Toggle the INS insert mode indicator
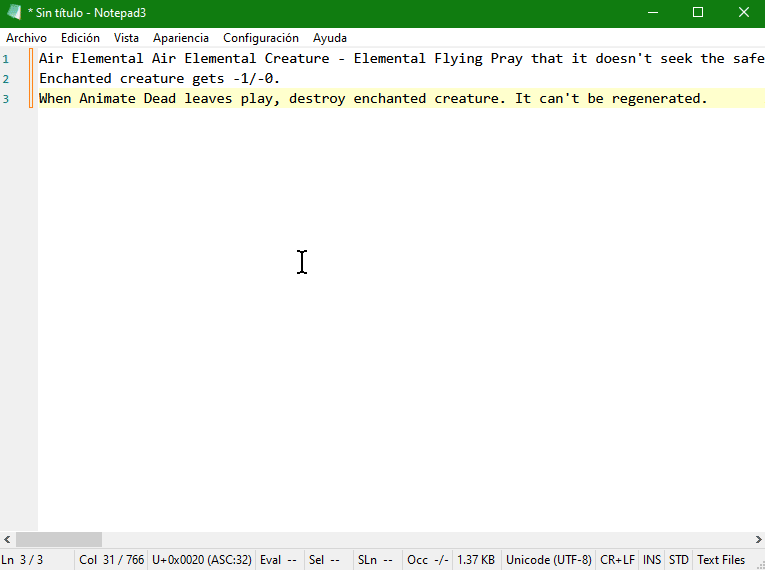The image size is (765, 570). (652, 560)
